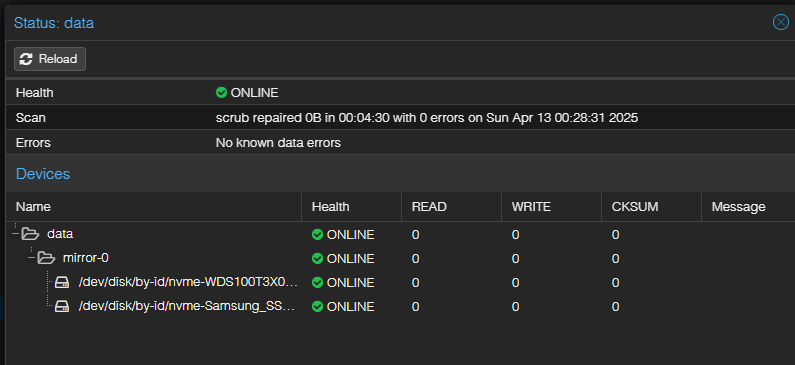
Task: Click the CKSUM value 0 in WDS100T3X0 row
Action: pos(615,283)
